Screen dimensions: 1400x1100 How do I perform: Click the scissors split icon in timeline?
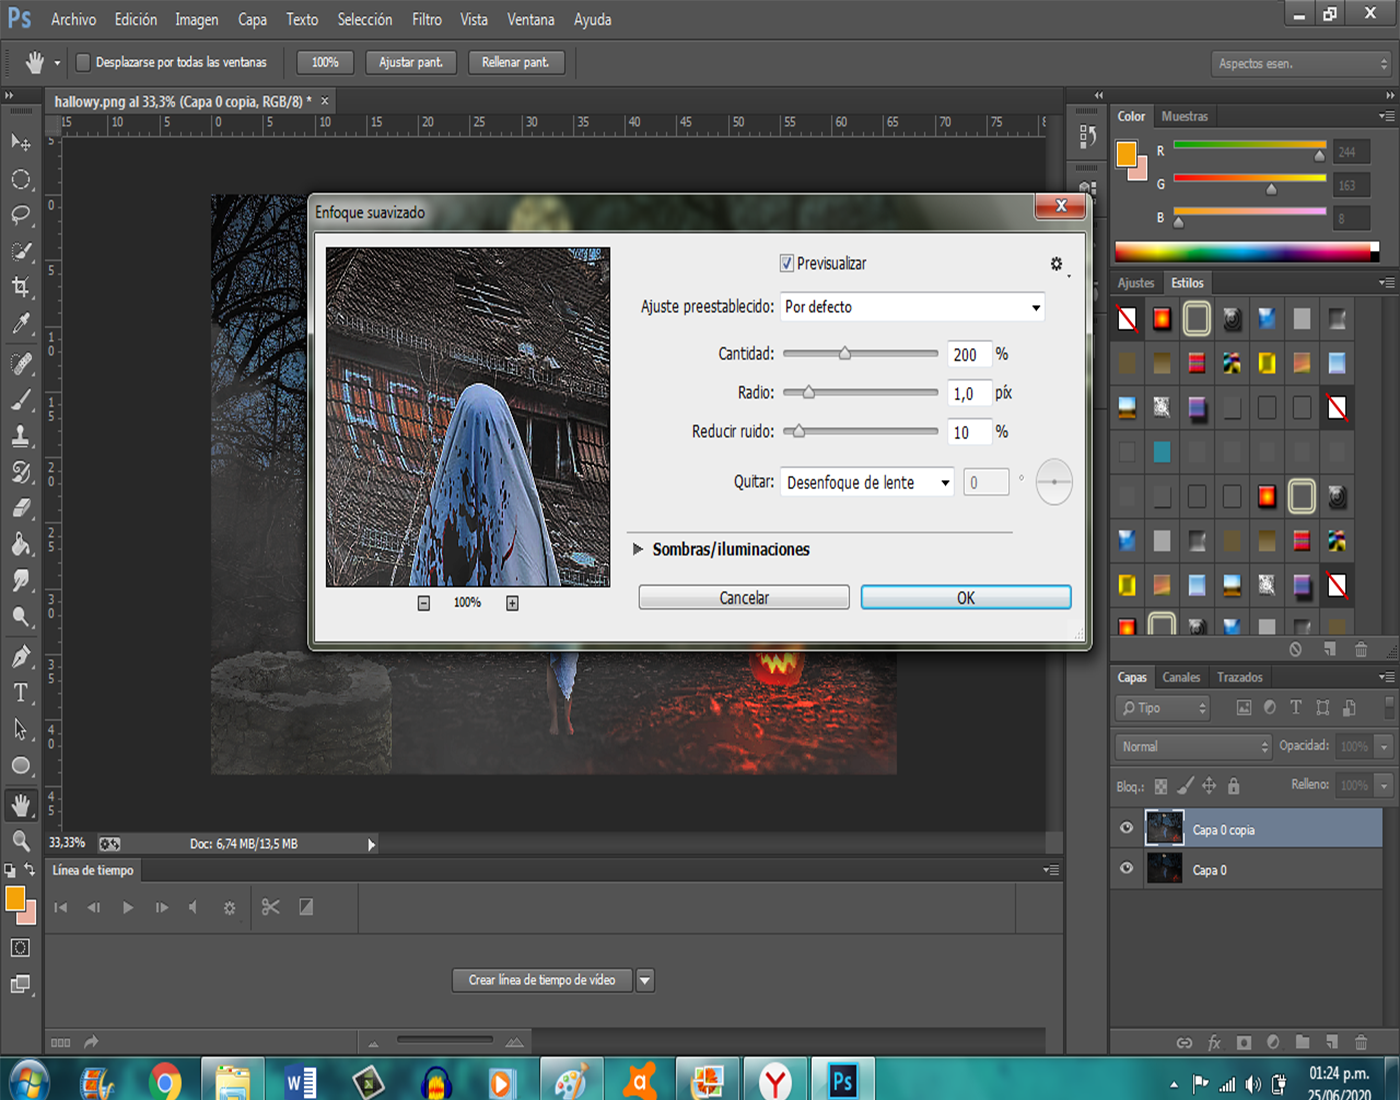click(x=270, y=907)
